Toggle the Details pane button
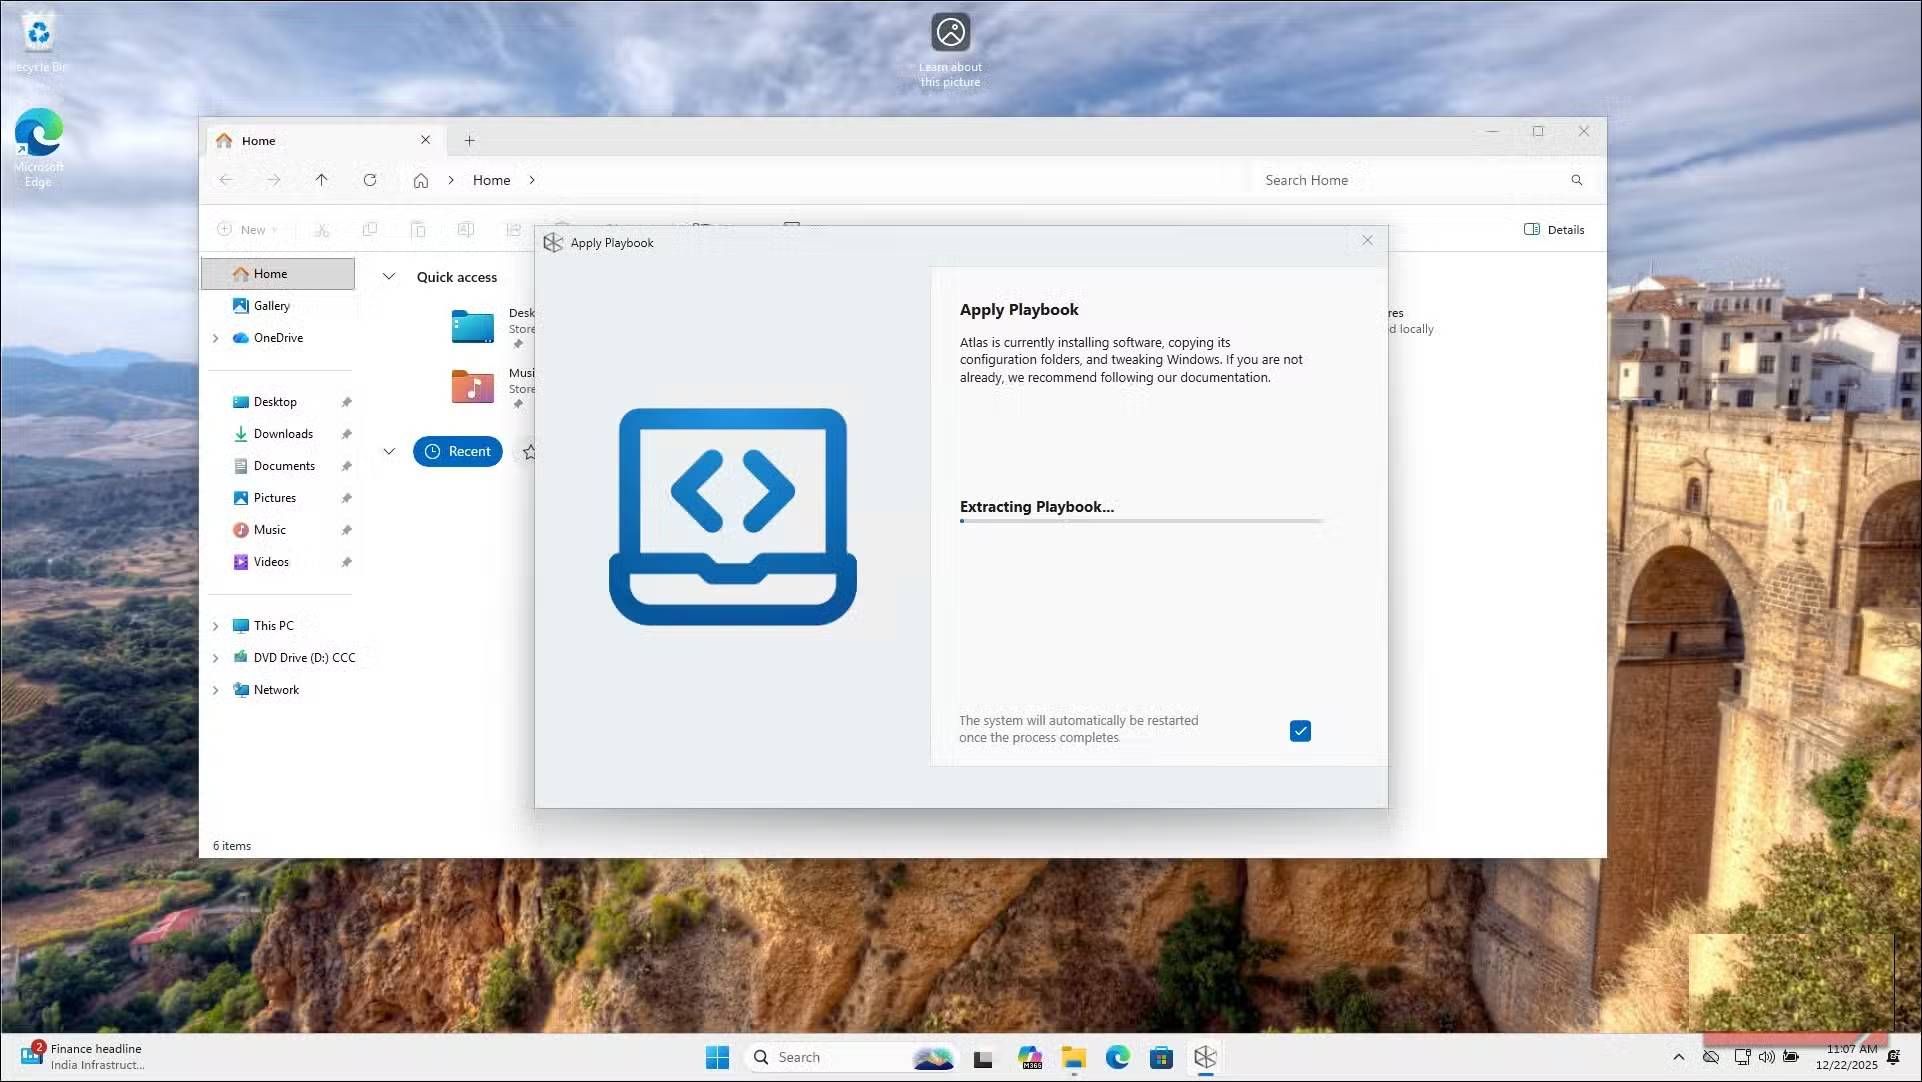Screen dimensions: 1922x1082 coord(1554,229)
